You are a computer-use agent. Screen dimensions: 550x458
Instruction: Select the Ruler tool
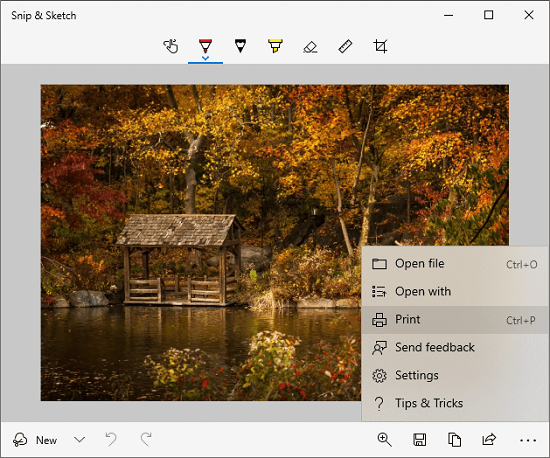(345, 46)
